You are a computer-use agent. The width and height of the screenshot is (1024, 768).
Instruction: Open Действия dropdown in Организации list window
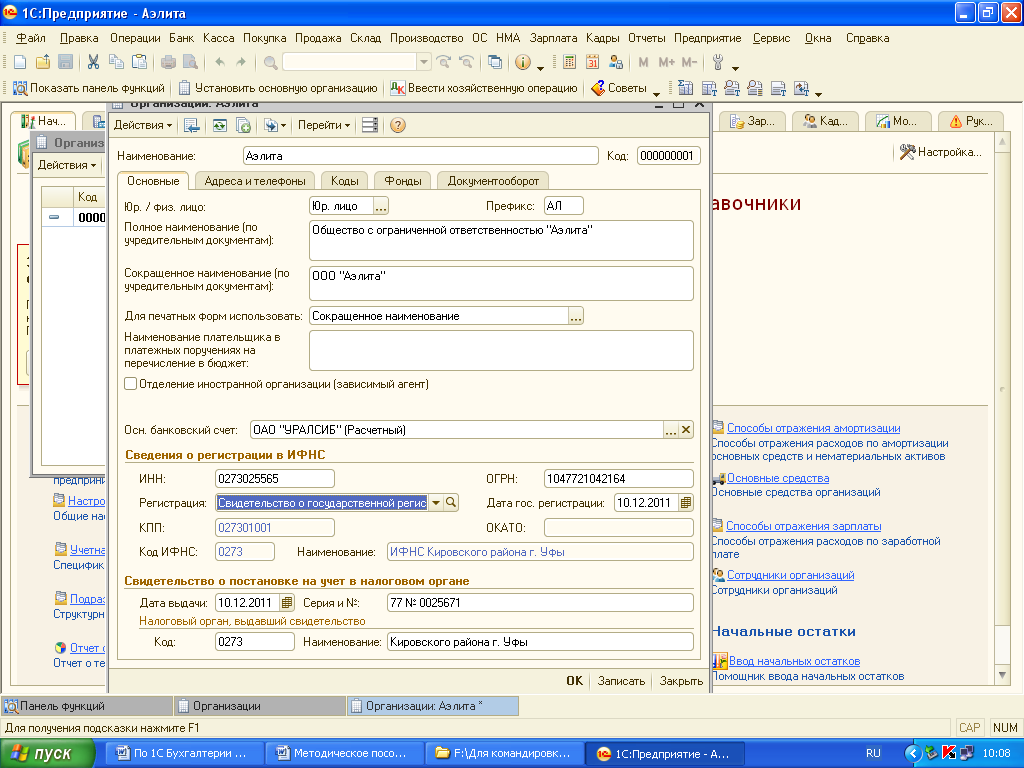coord(67,165)
